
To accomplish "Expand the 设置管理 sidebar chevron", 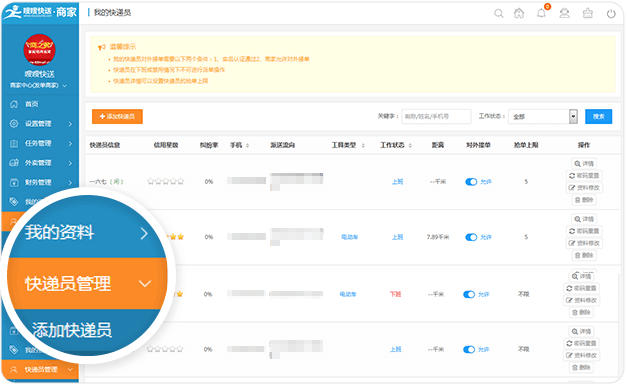I will click(x=70, y=124).
